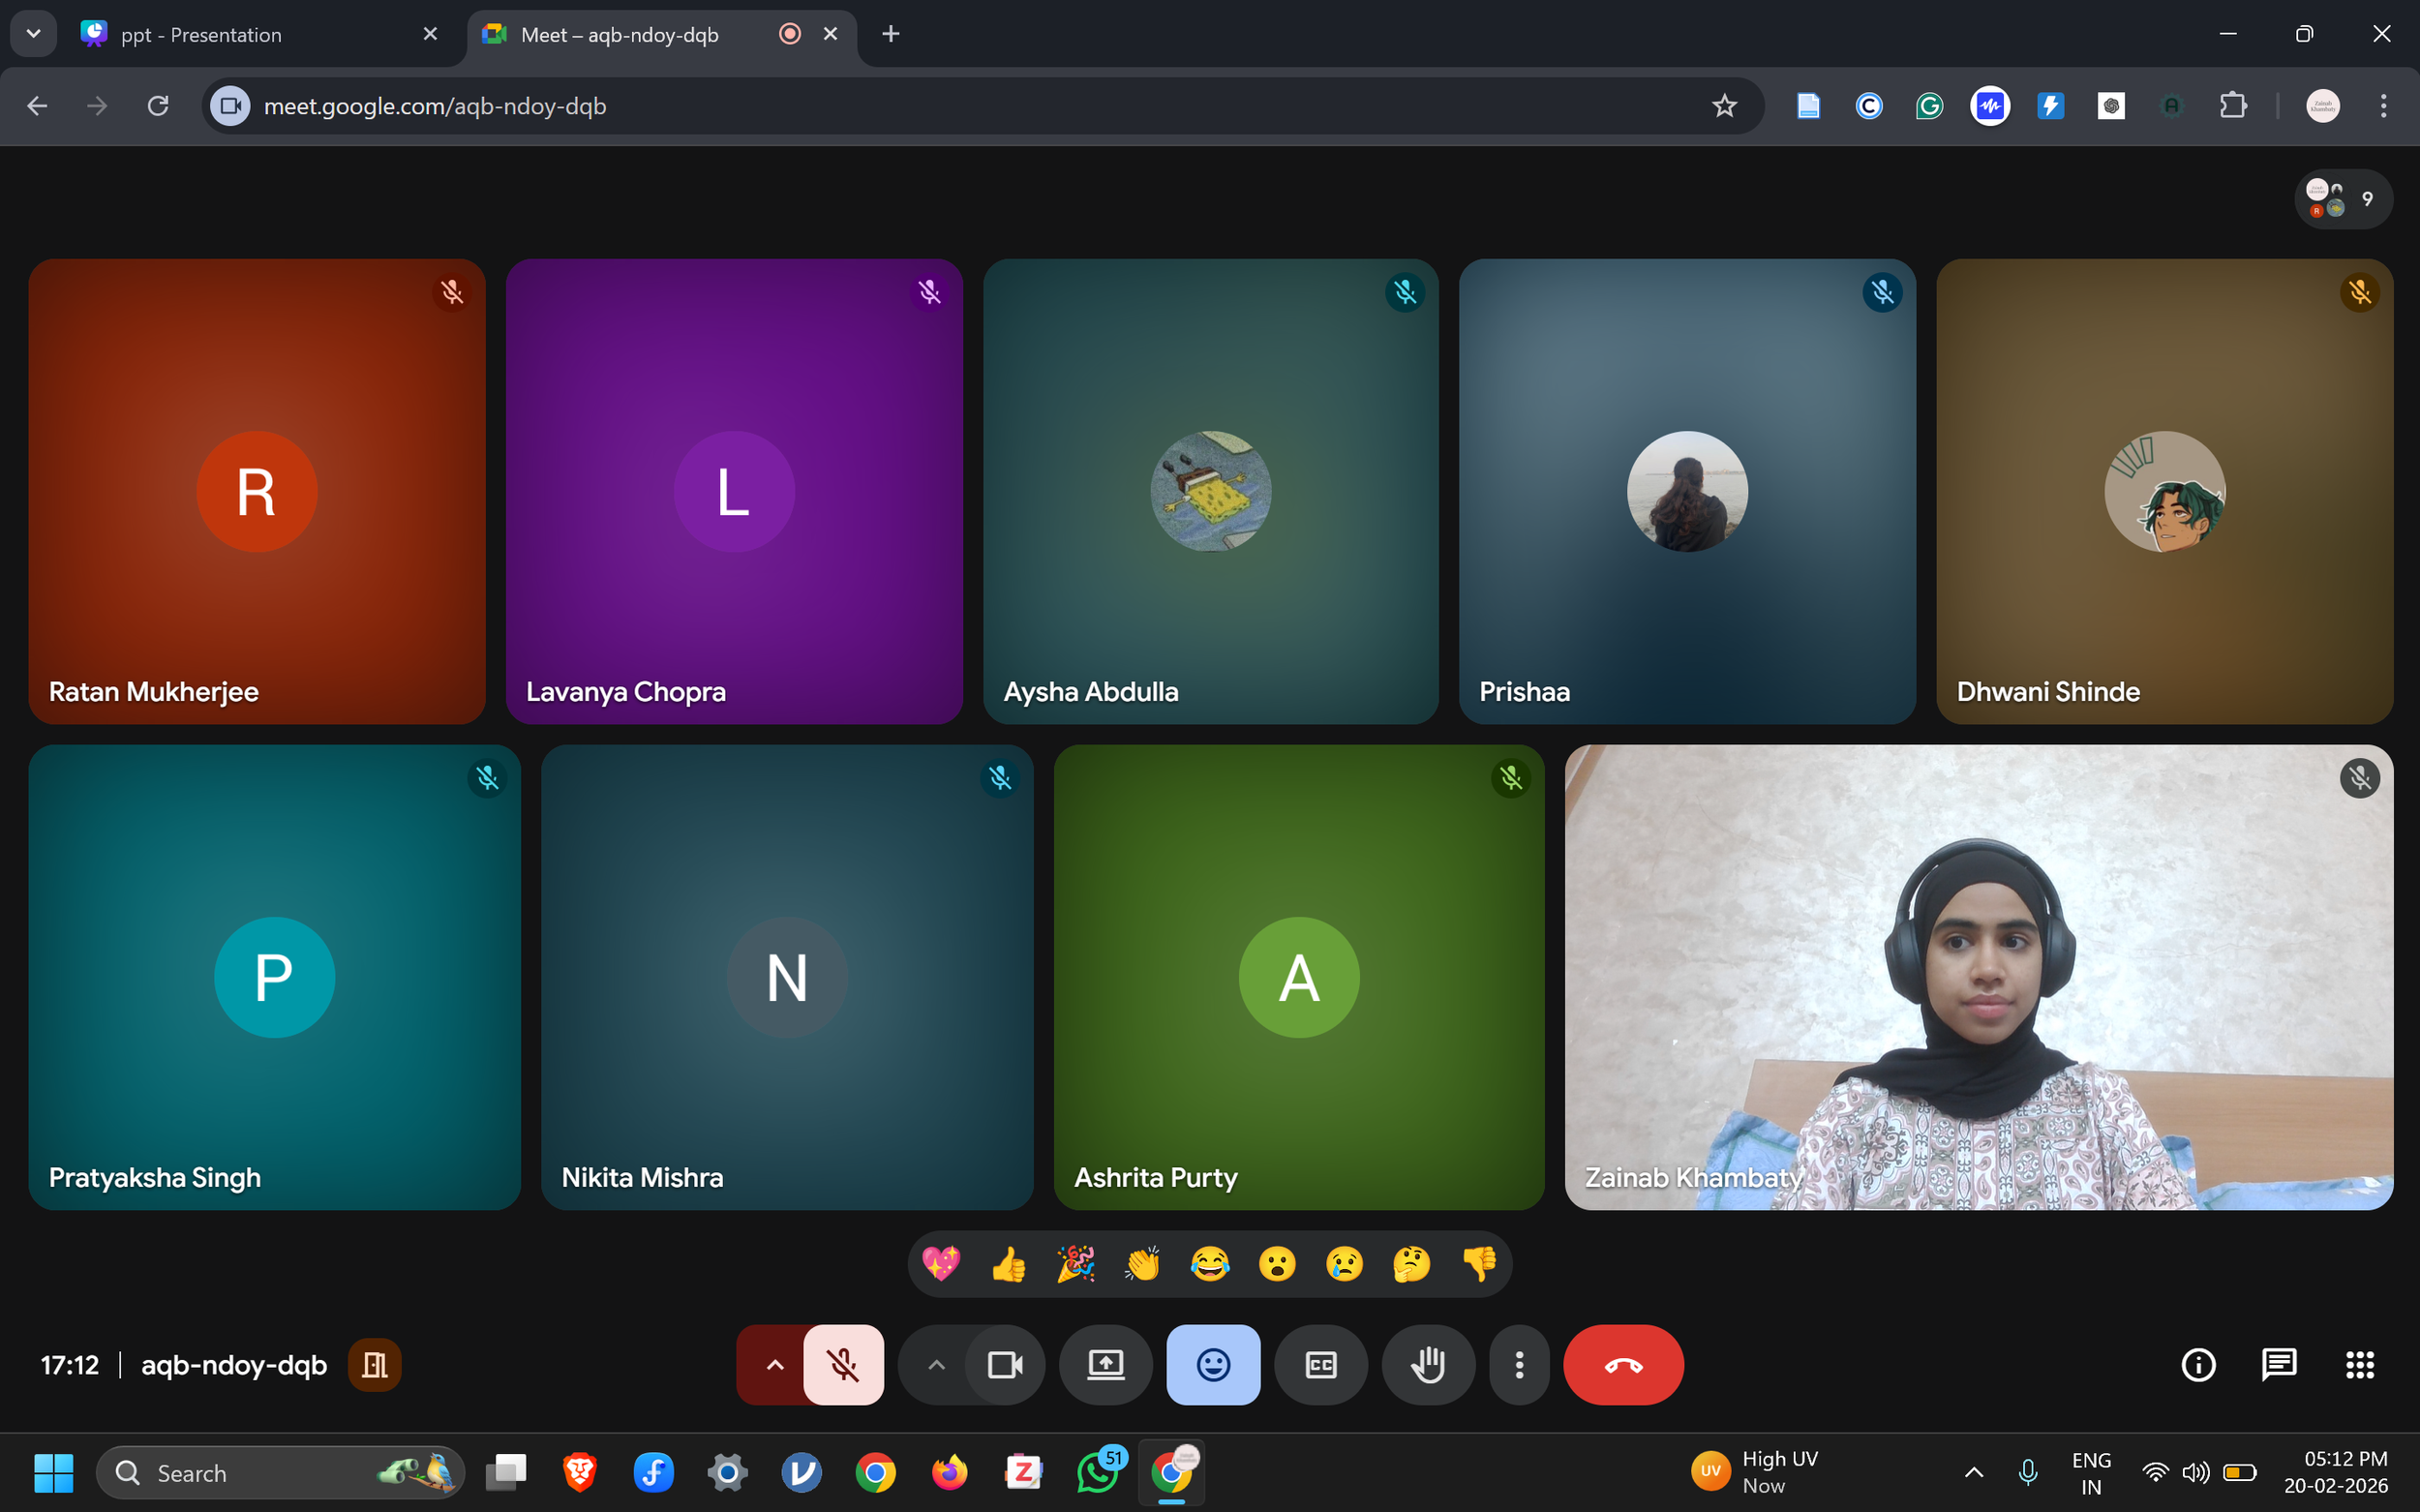This screenshot has height=1512, width=2420.
Task: Click Zainab Khambaty's video tile
Action: click(1978, 977)
